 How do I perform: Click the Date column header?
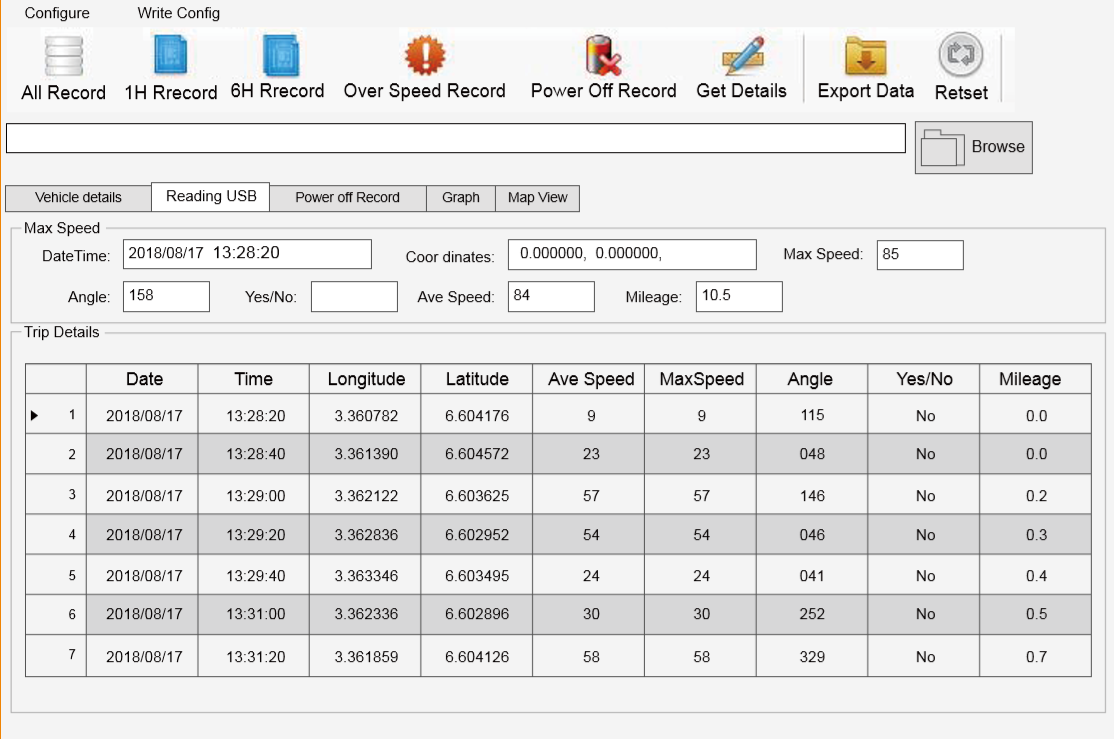click(x=142, y=379)
